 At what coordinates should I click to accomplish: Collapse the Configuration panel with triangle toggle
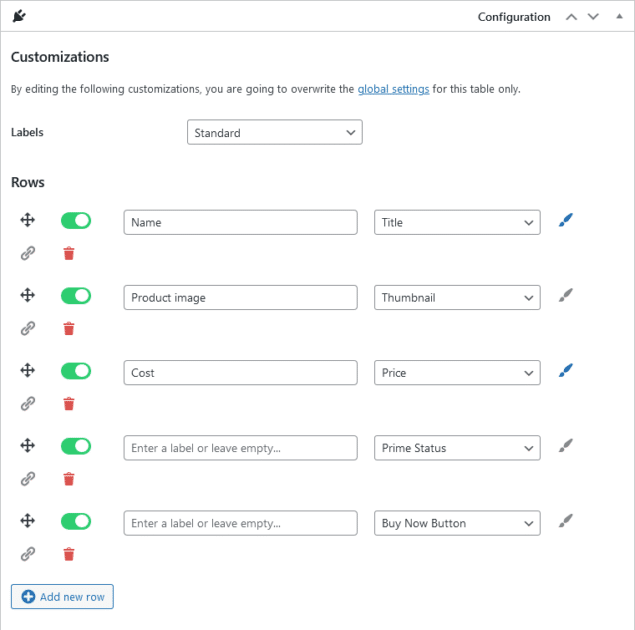coord(616,17)
